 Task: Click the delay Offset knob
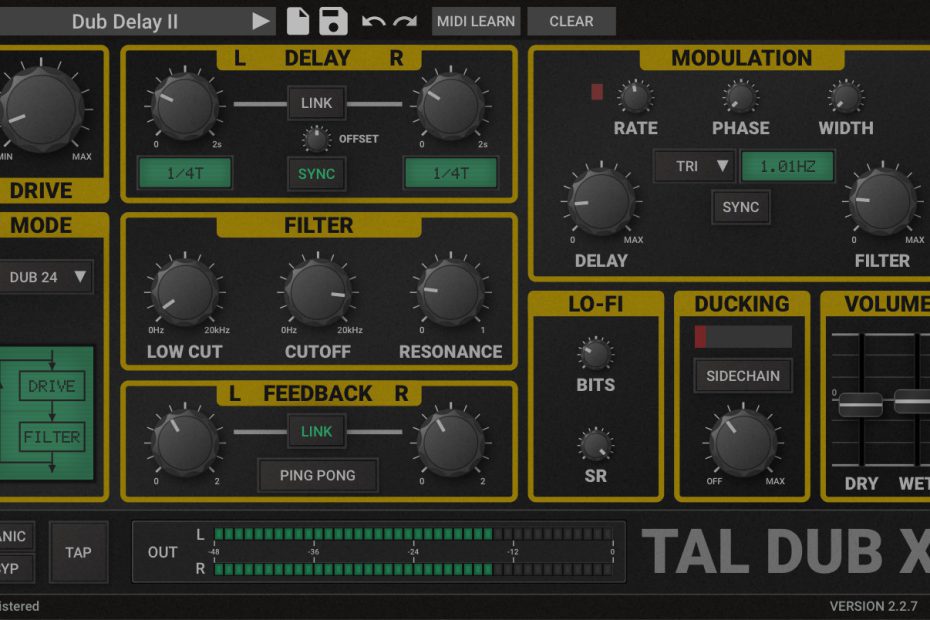(317, 139)
